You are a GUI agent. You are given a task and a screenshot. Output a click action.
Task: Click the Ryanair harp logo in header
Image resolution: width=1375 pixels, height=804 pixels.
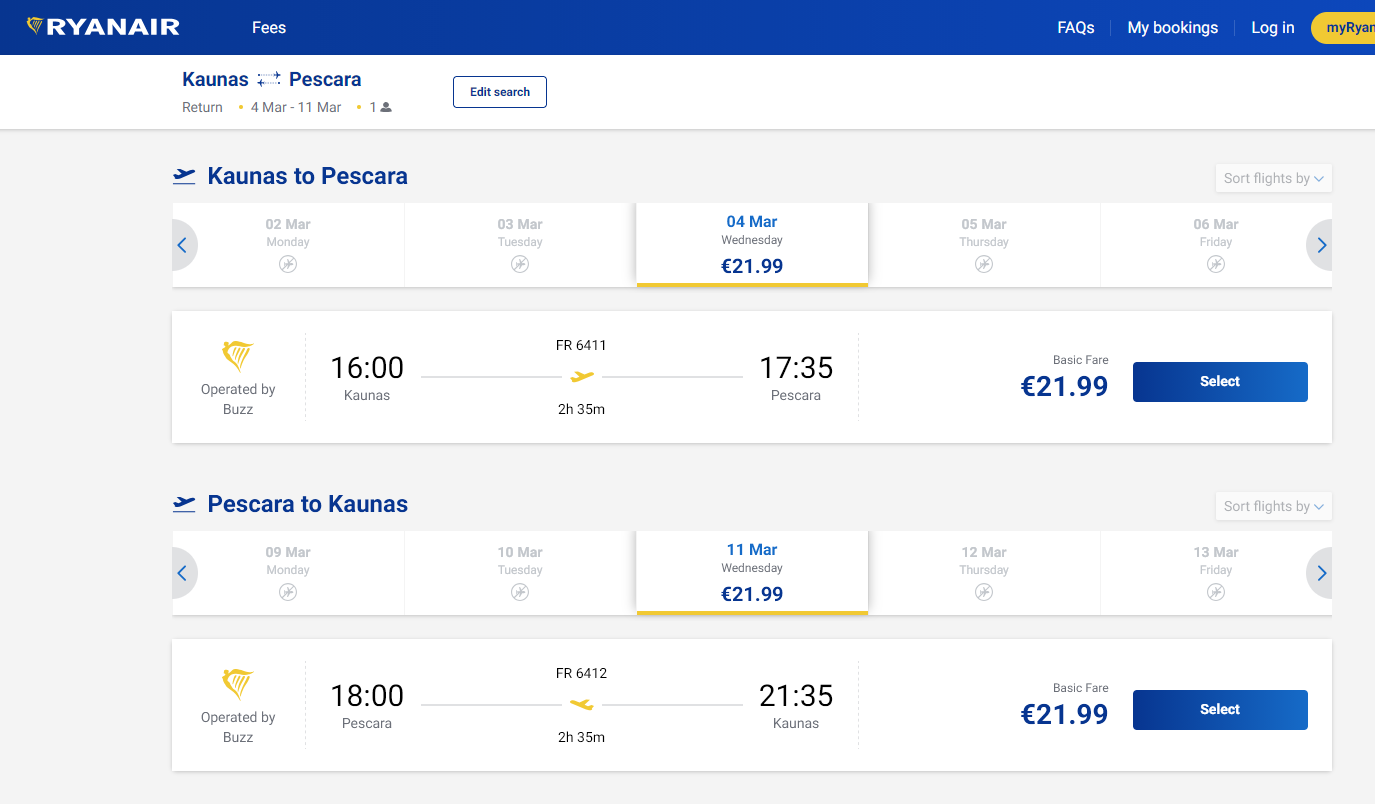tap(36, 27)
